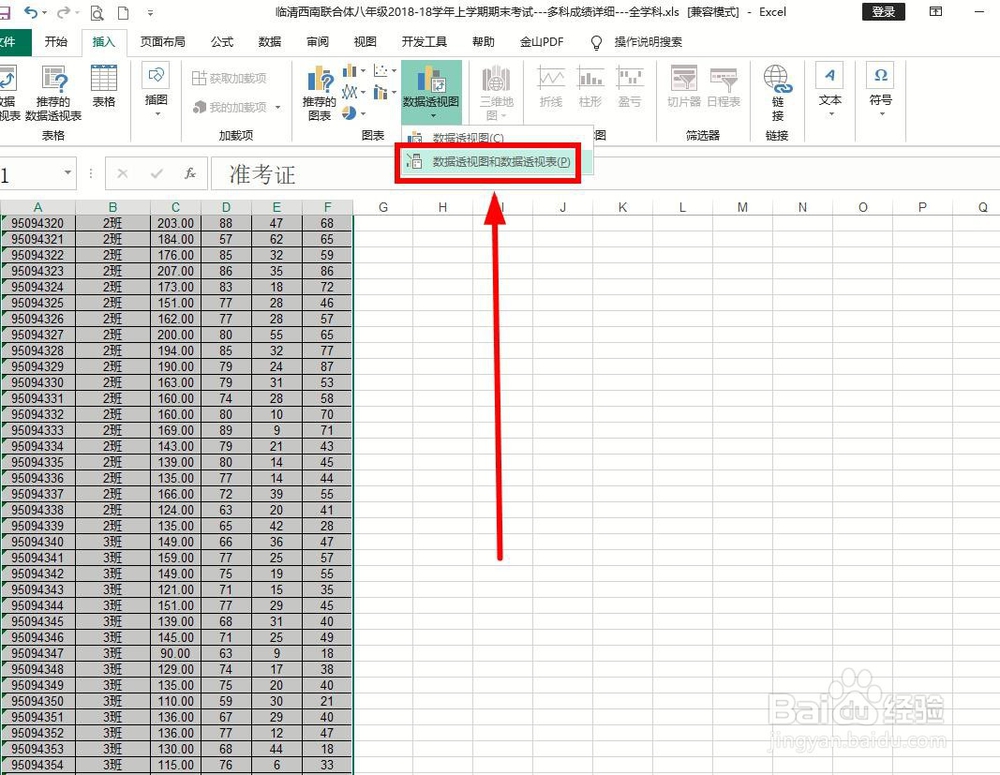Click cell C1 containing 准考证 text
Image resolution: width=1000 pixels, height=775 pixels.
pos(262,175)
